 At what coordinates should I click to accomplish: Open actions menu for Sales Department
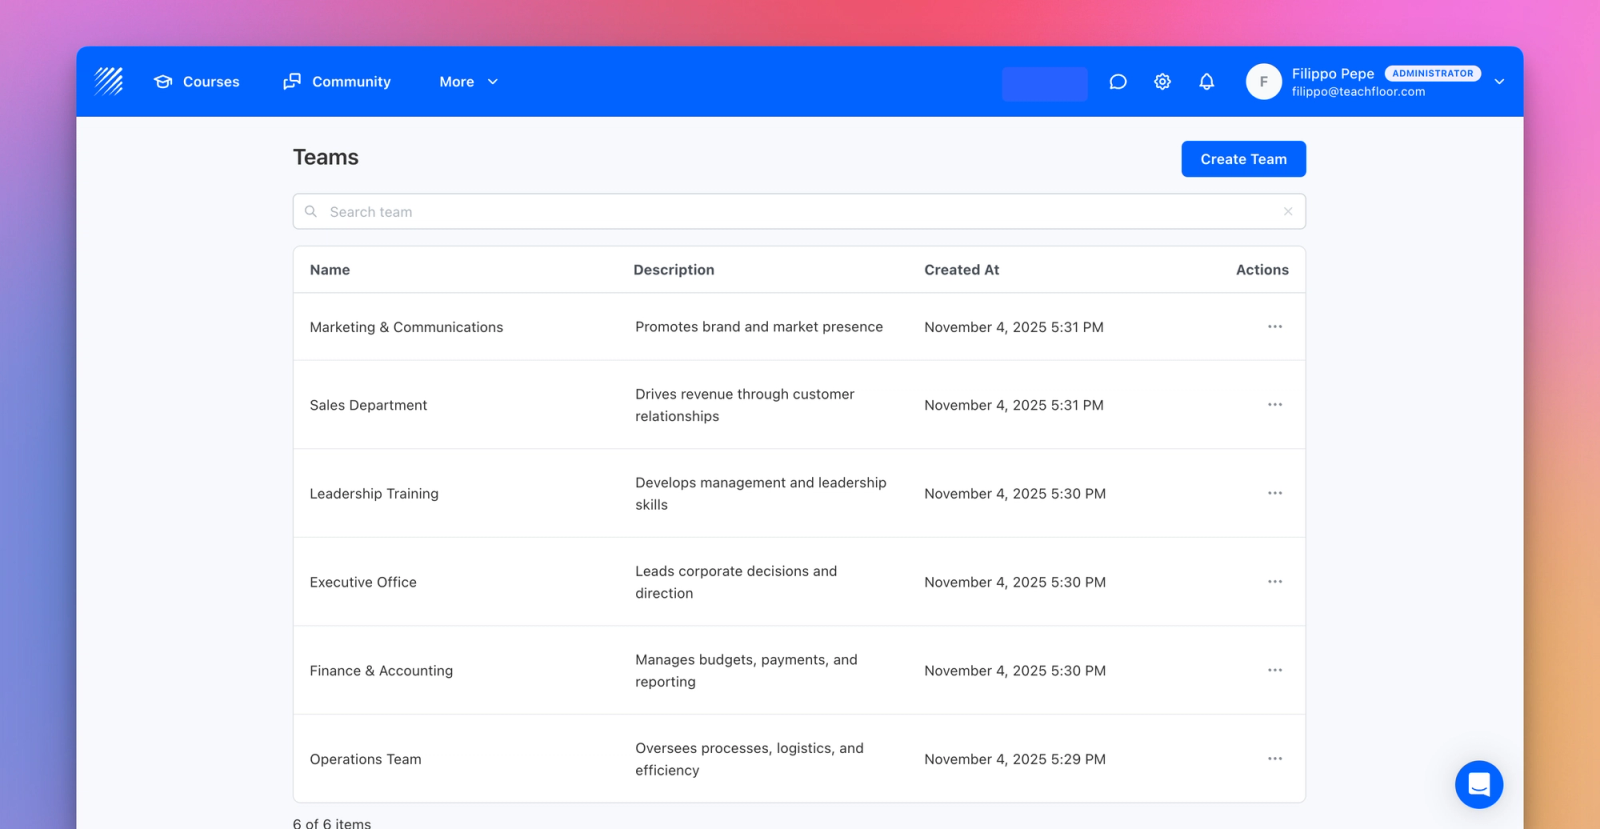tap(1275, 405)
